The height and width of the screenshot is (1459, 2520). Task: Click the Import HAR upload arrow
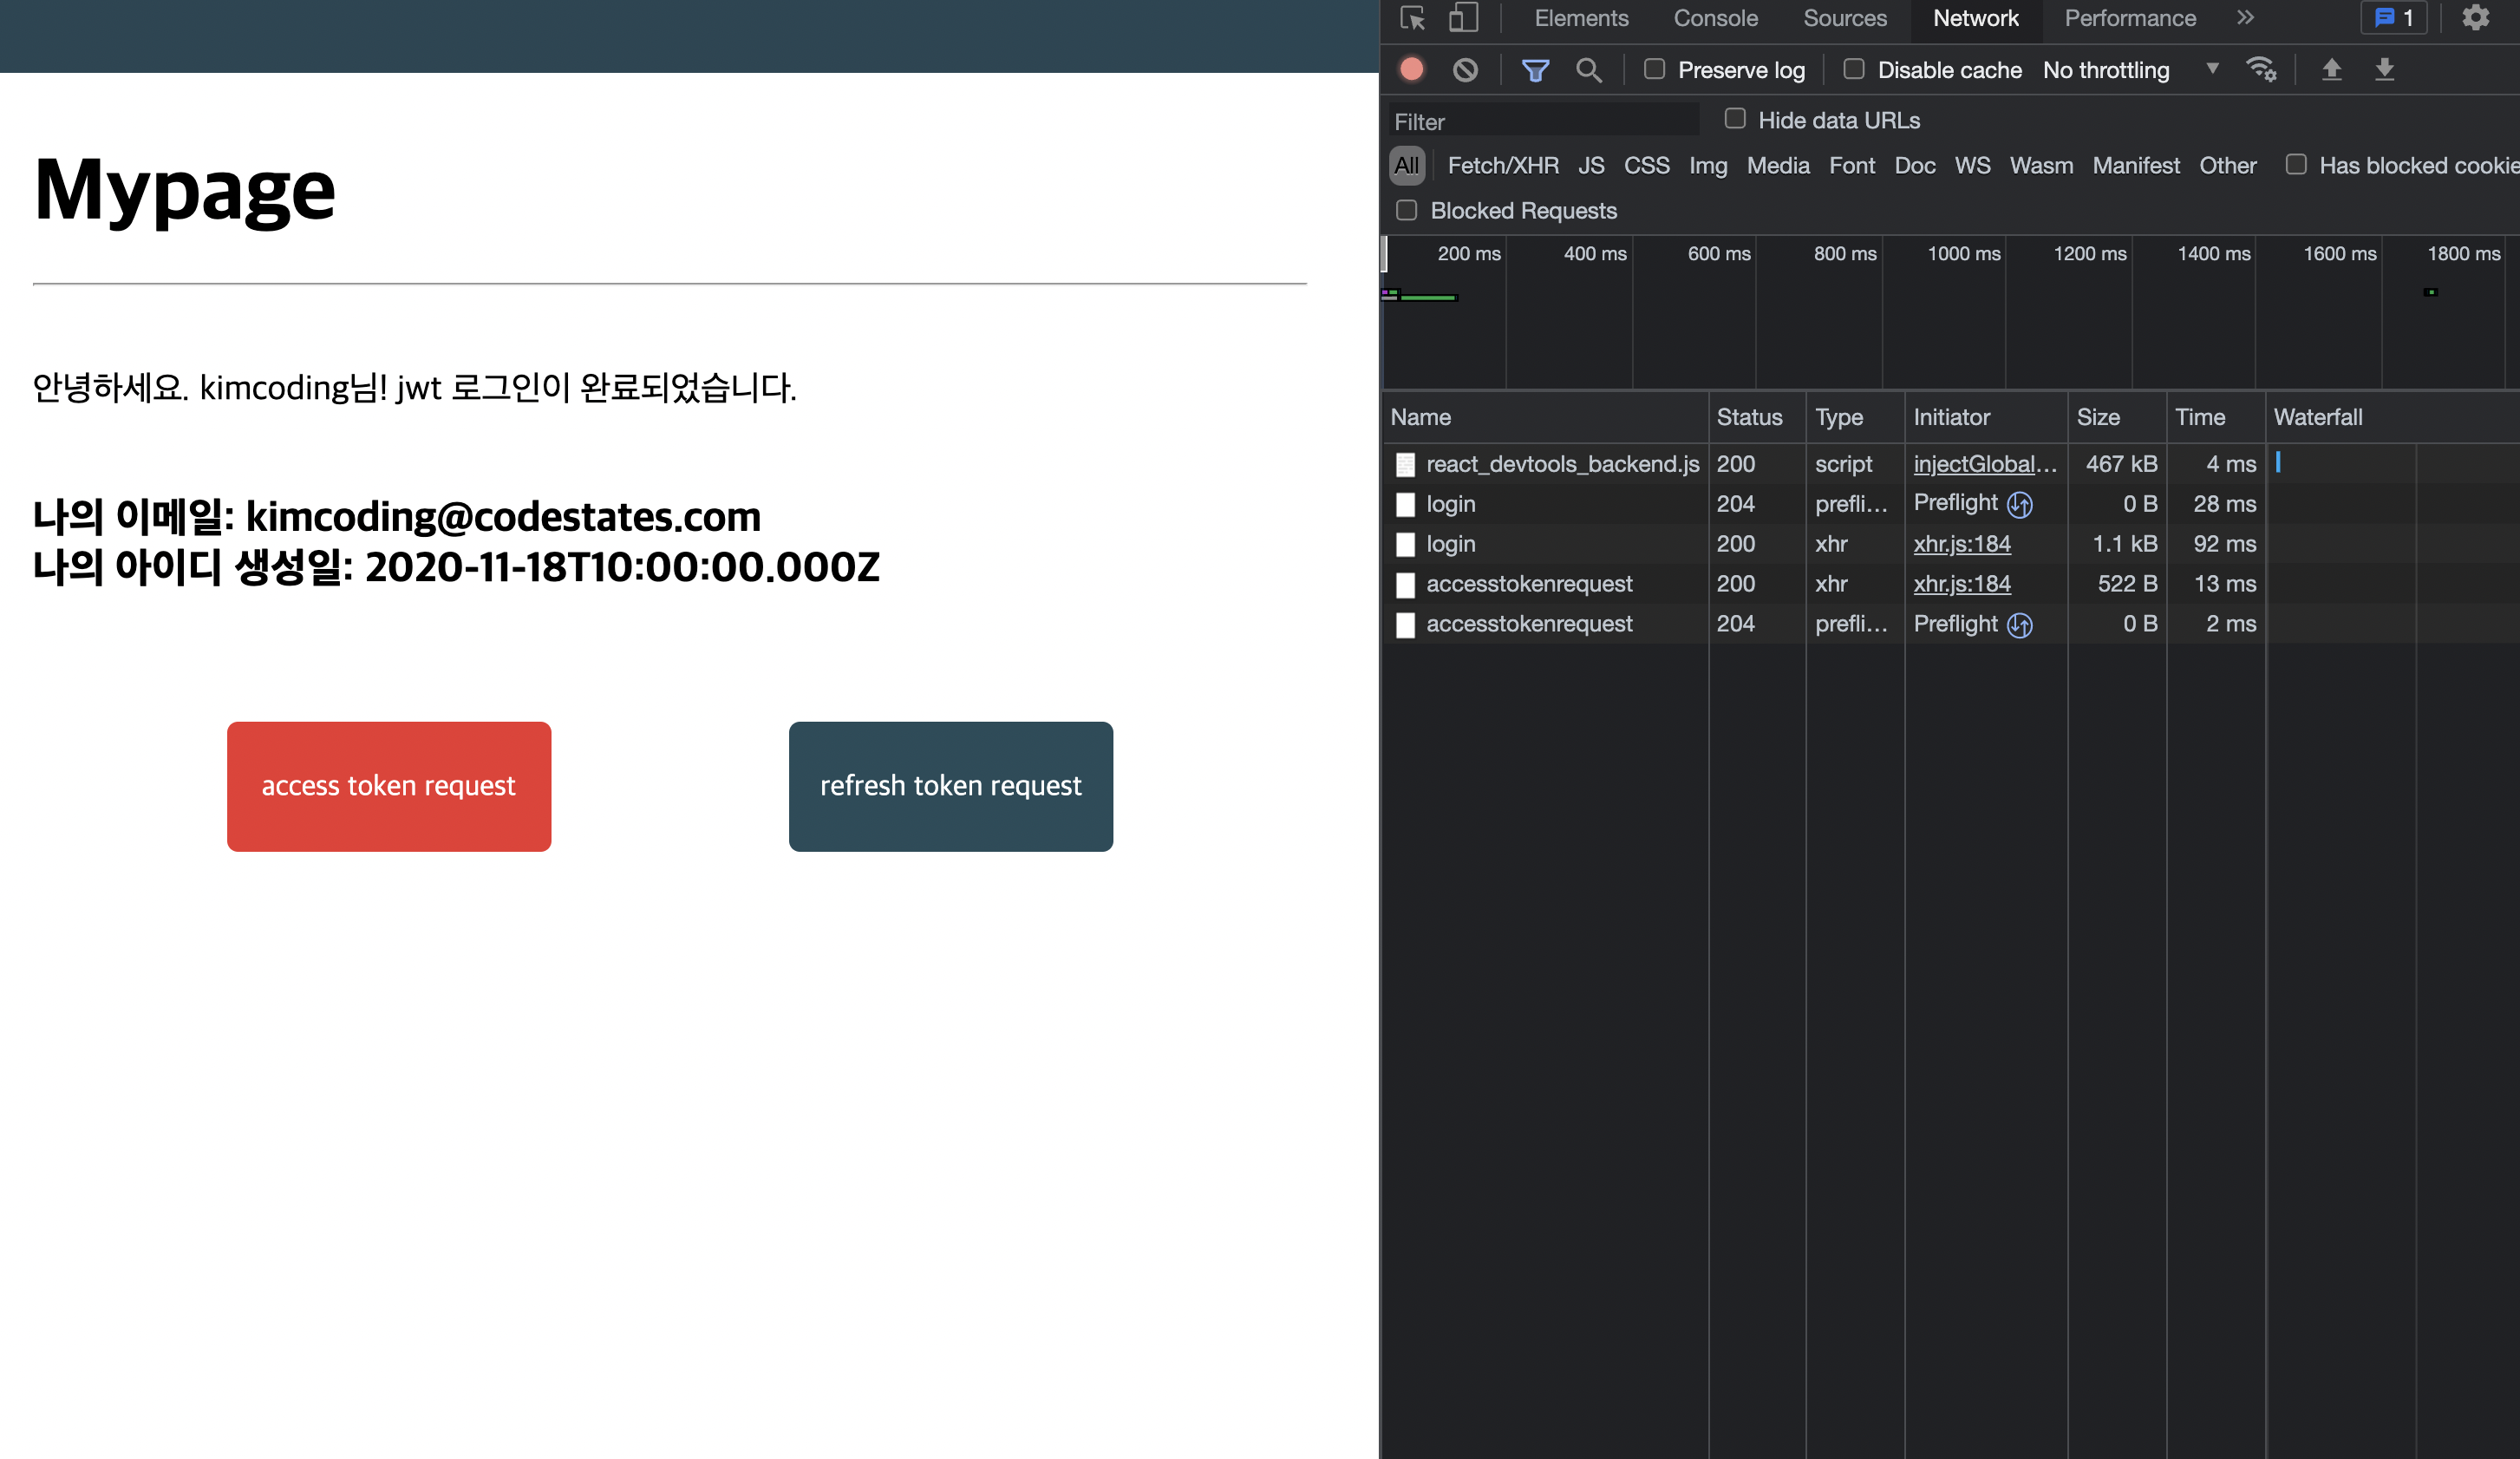pyautogui.click(x=2331, y=69)
